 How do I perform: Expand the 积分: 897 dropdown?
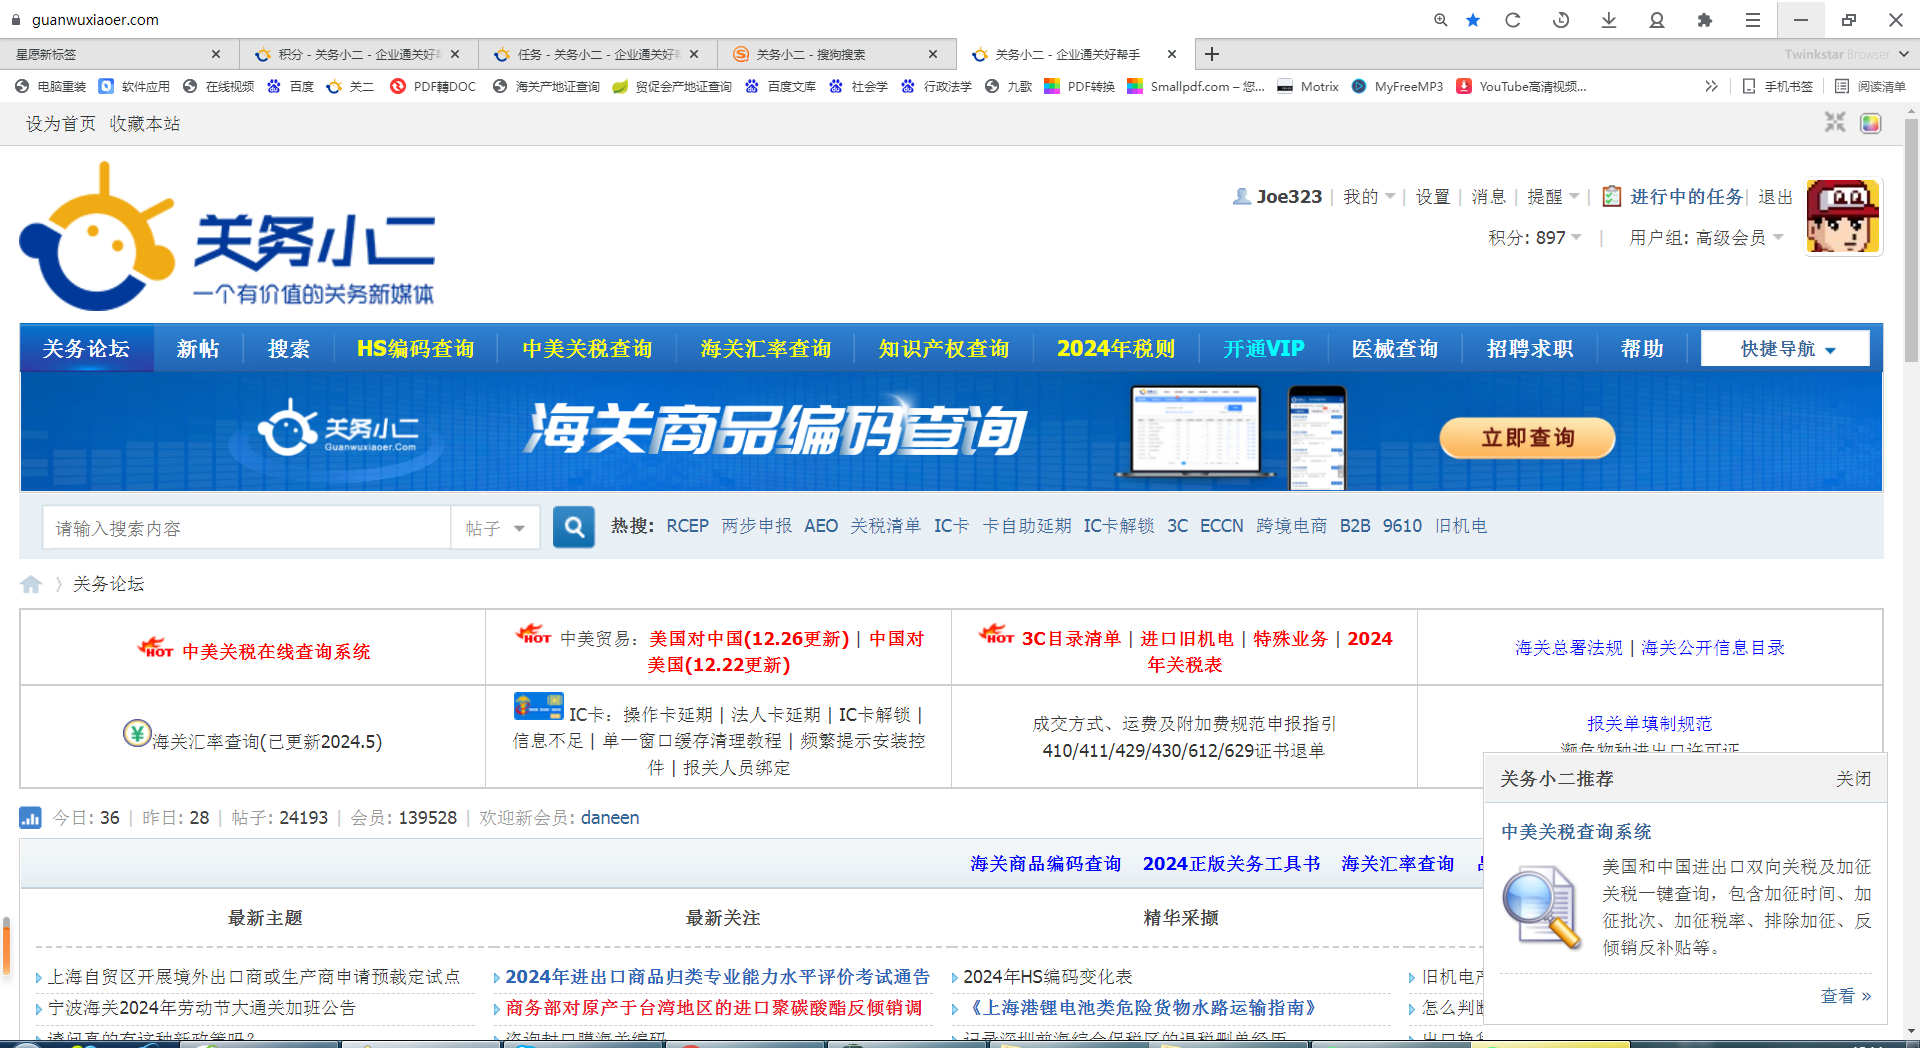[x=1535, y=238]
